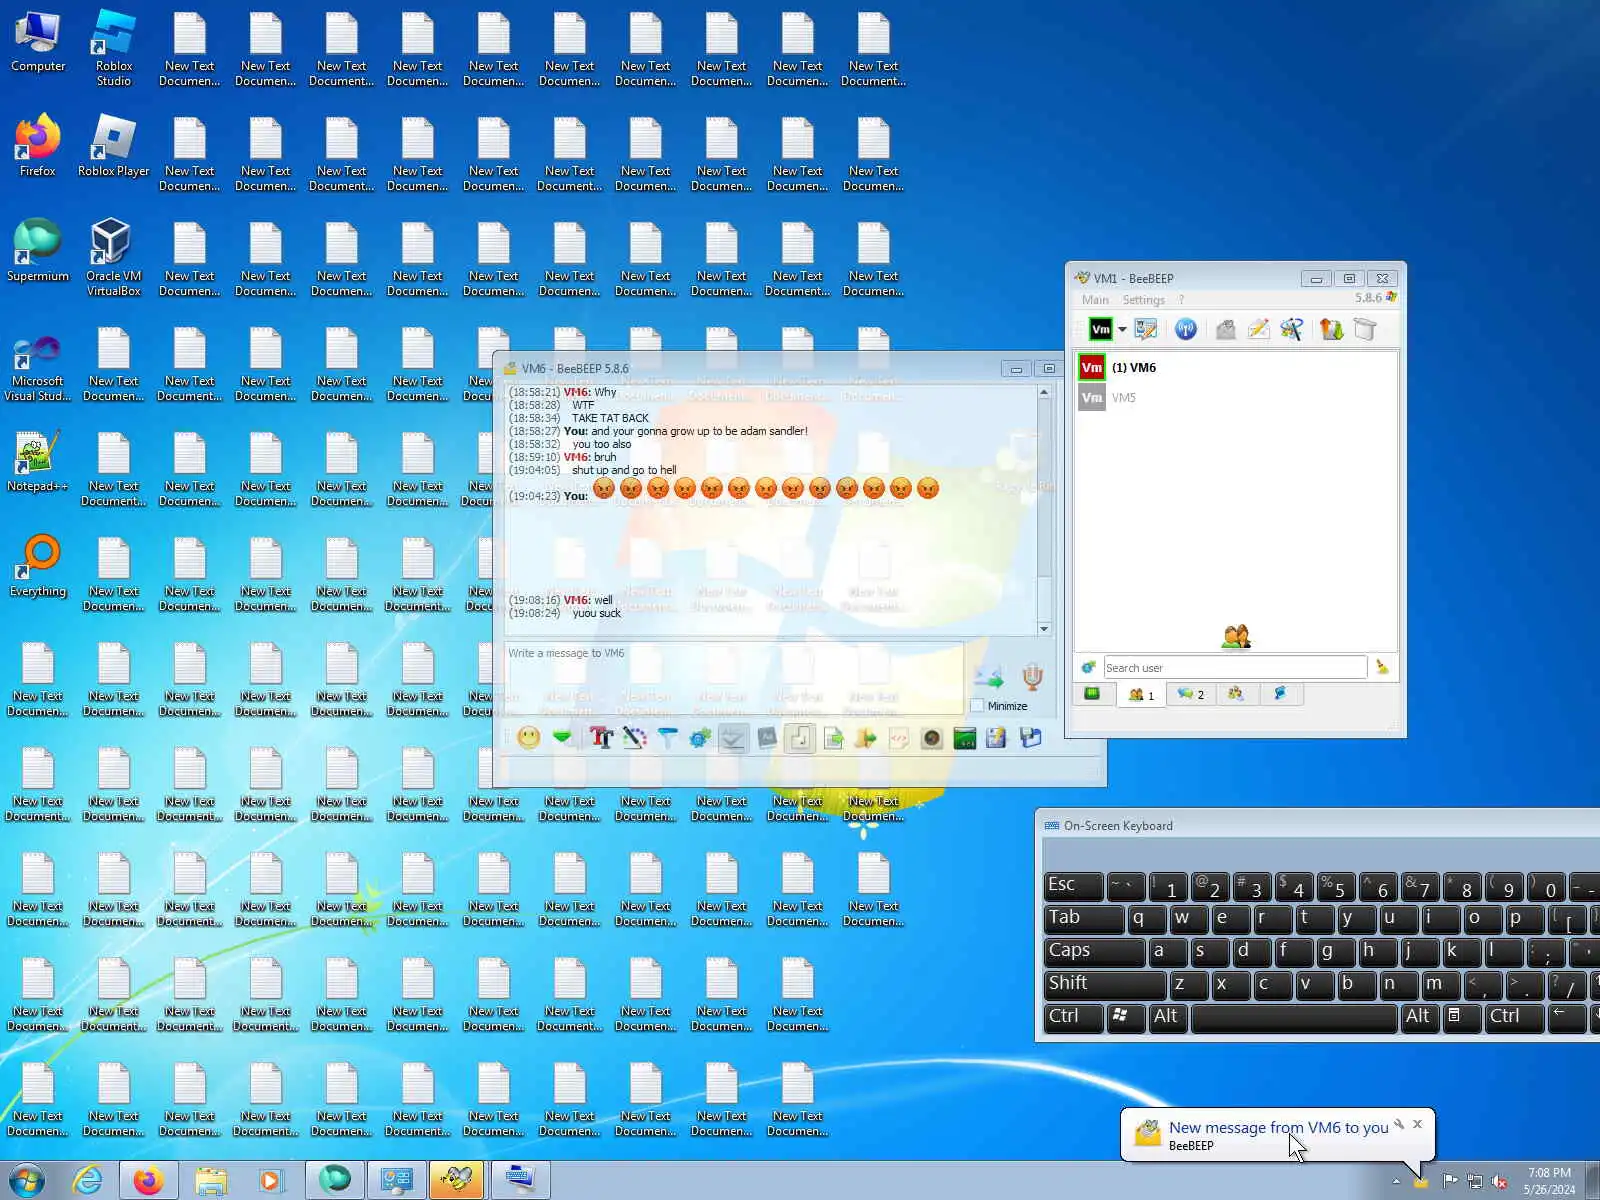This screenshot has width=1600, height=1200.
Task: Click the green down-arrow icon in chat toolbar
Action: [562, 738]
